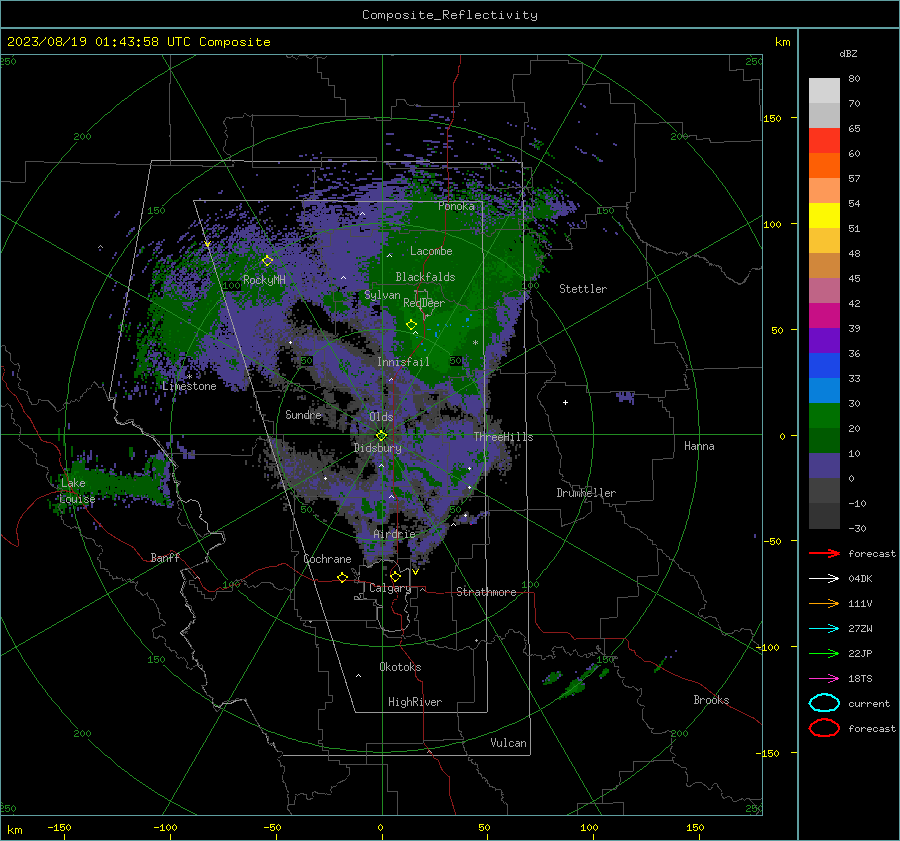Select the dark gray -10 to -30 swatch
Image resolution: width=900 pixels, height=841 pixels.
tap(824, 516)
